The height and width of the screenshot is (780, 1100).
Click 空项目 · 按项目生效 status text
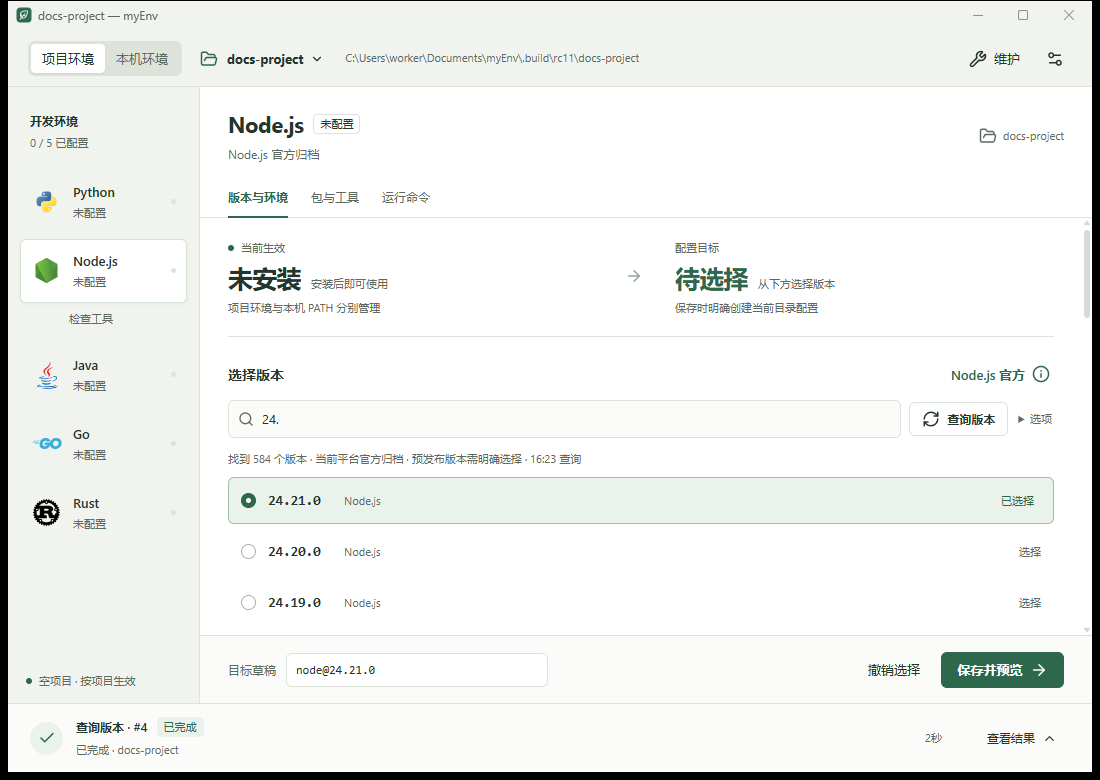[x=87, y=681]
